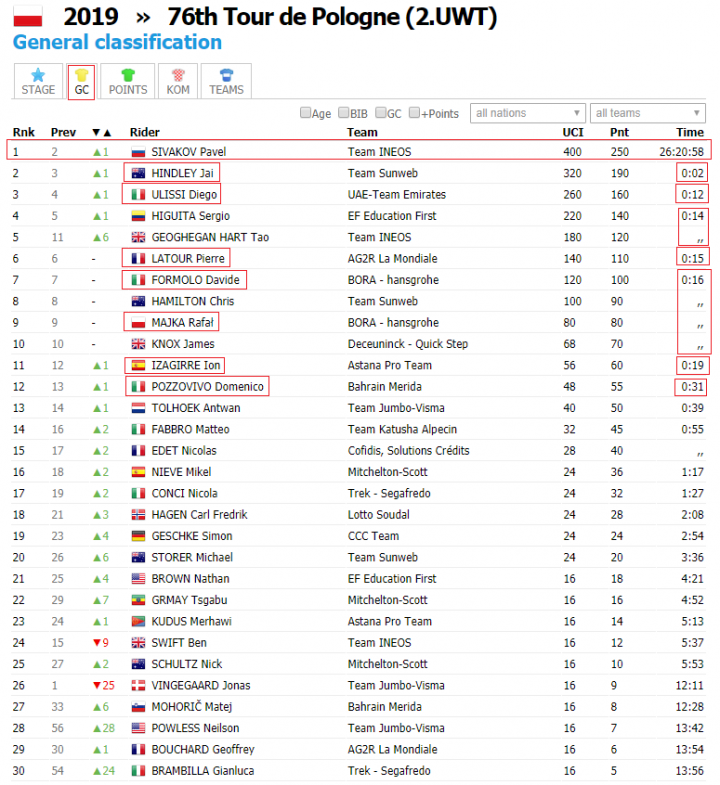The image size is (720, 785).
Task: Click the Pnt column header
Action: point(619,132)
